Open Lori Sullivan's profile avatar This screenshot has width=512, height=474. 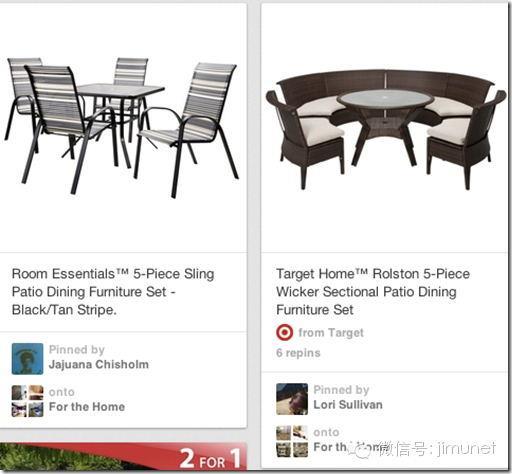coord(292,399)
